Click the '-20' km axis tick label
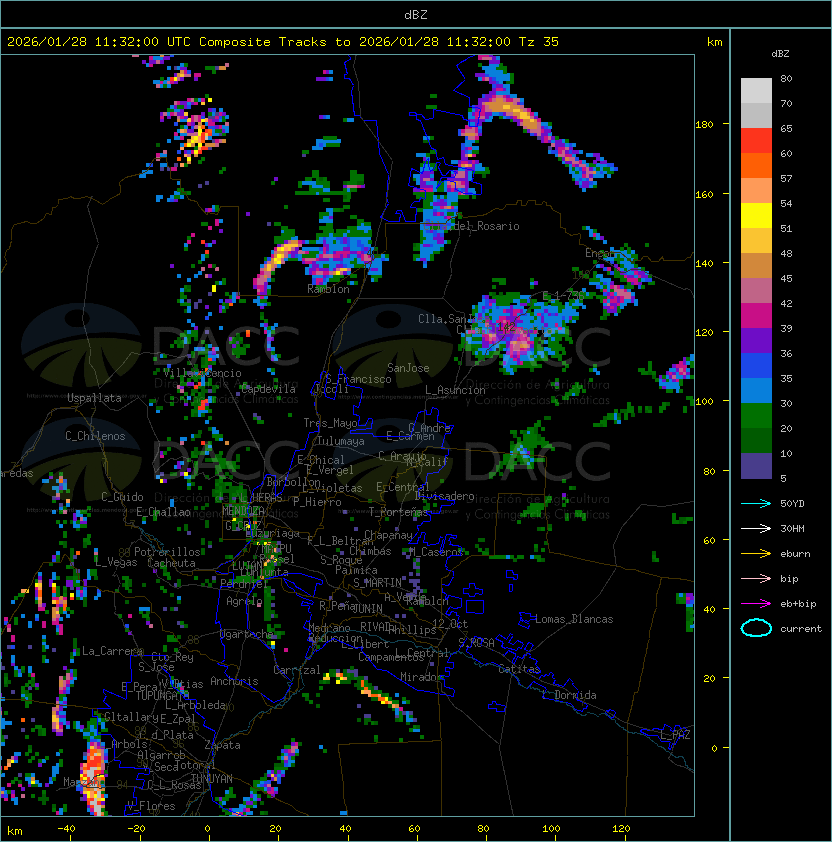This screenshot has width=832, height=842. pos(136,829)
